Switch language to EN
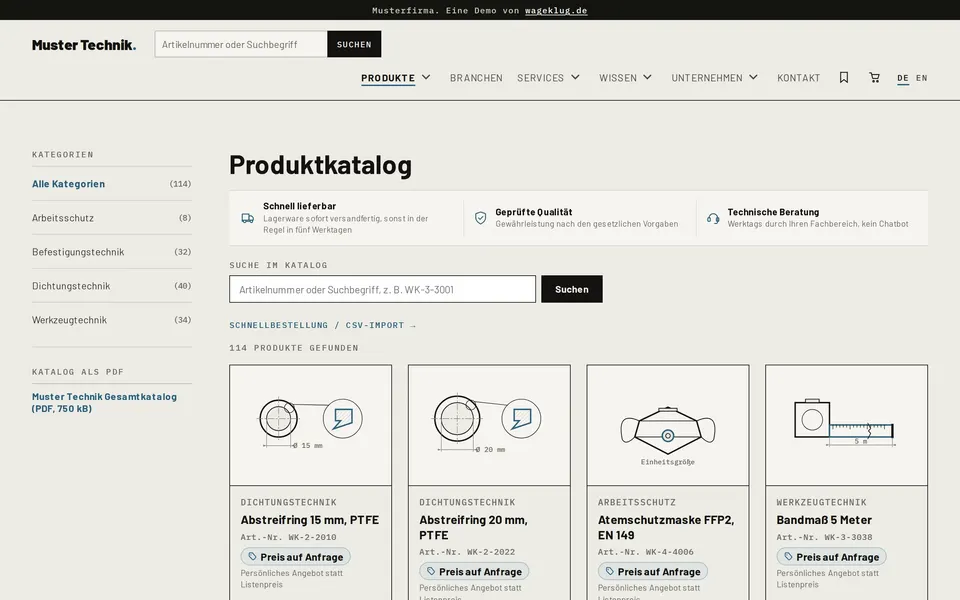This screenshot has width=960, height=600. tap(921, 78)
